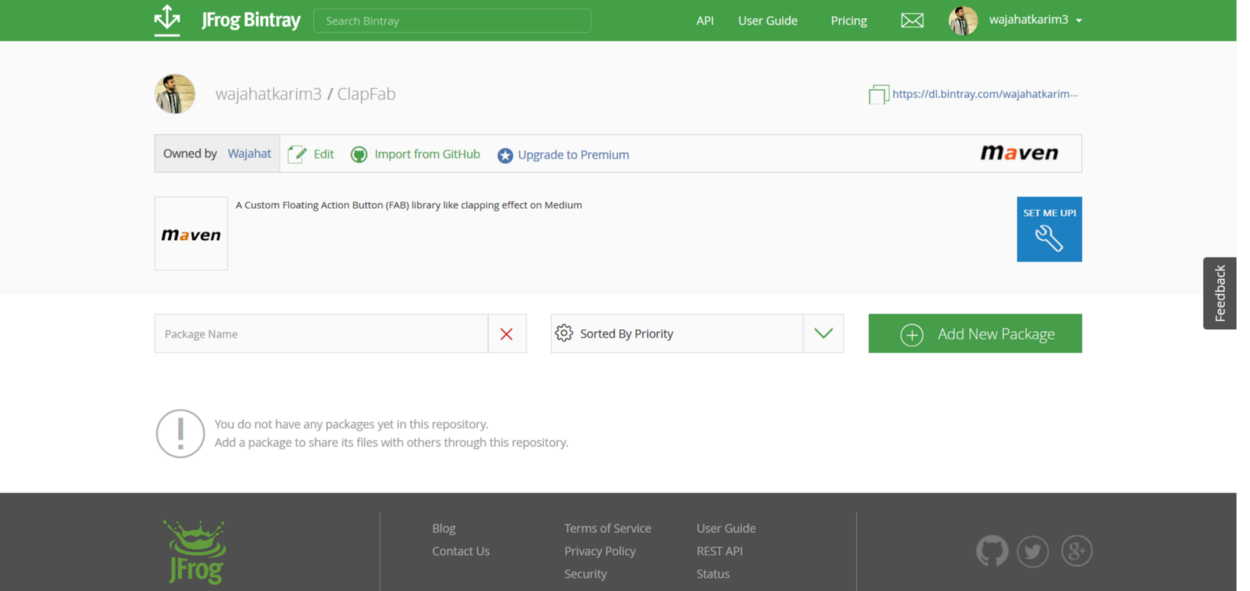Viewport: 1250px width, 591px height.
Task: Click ClapFab in the breadcrumb
Action: point(366,94)
